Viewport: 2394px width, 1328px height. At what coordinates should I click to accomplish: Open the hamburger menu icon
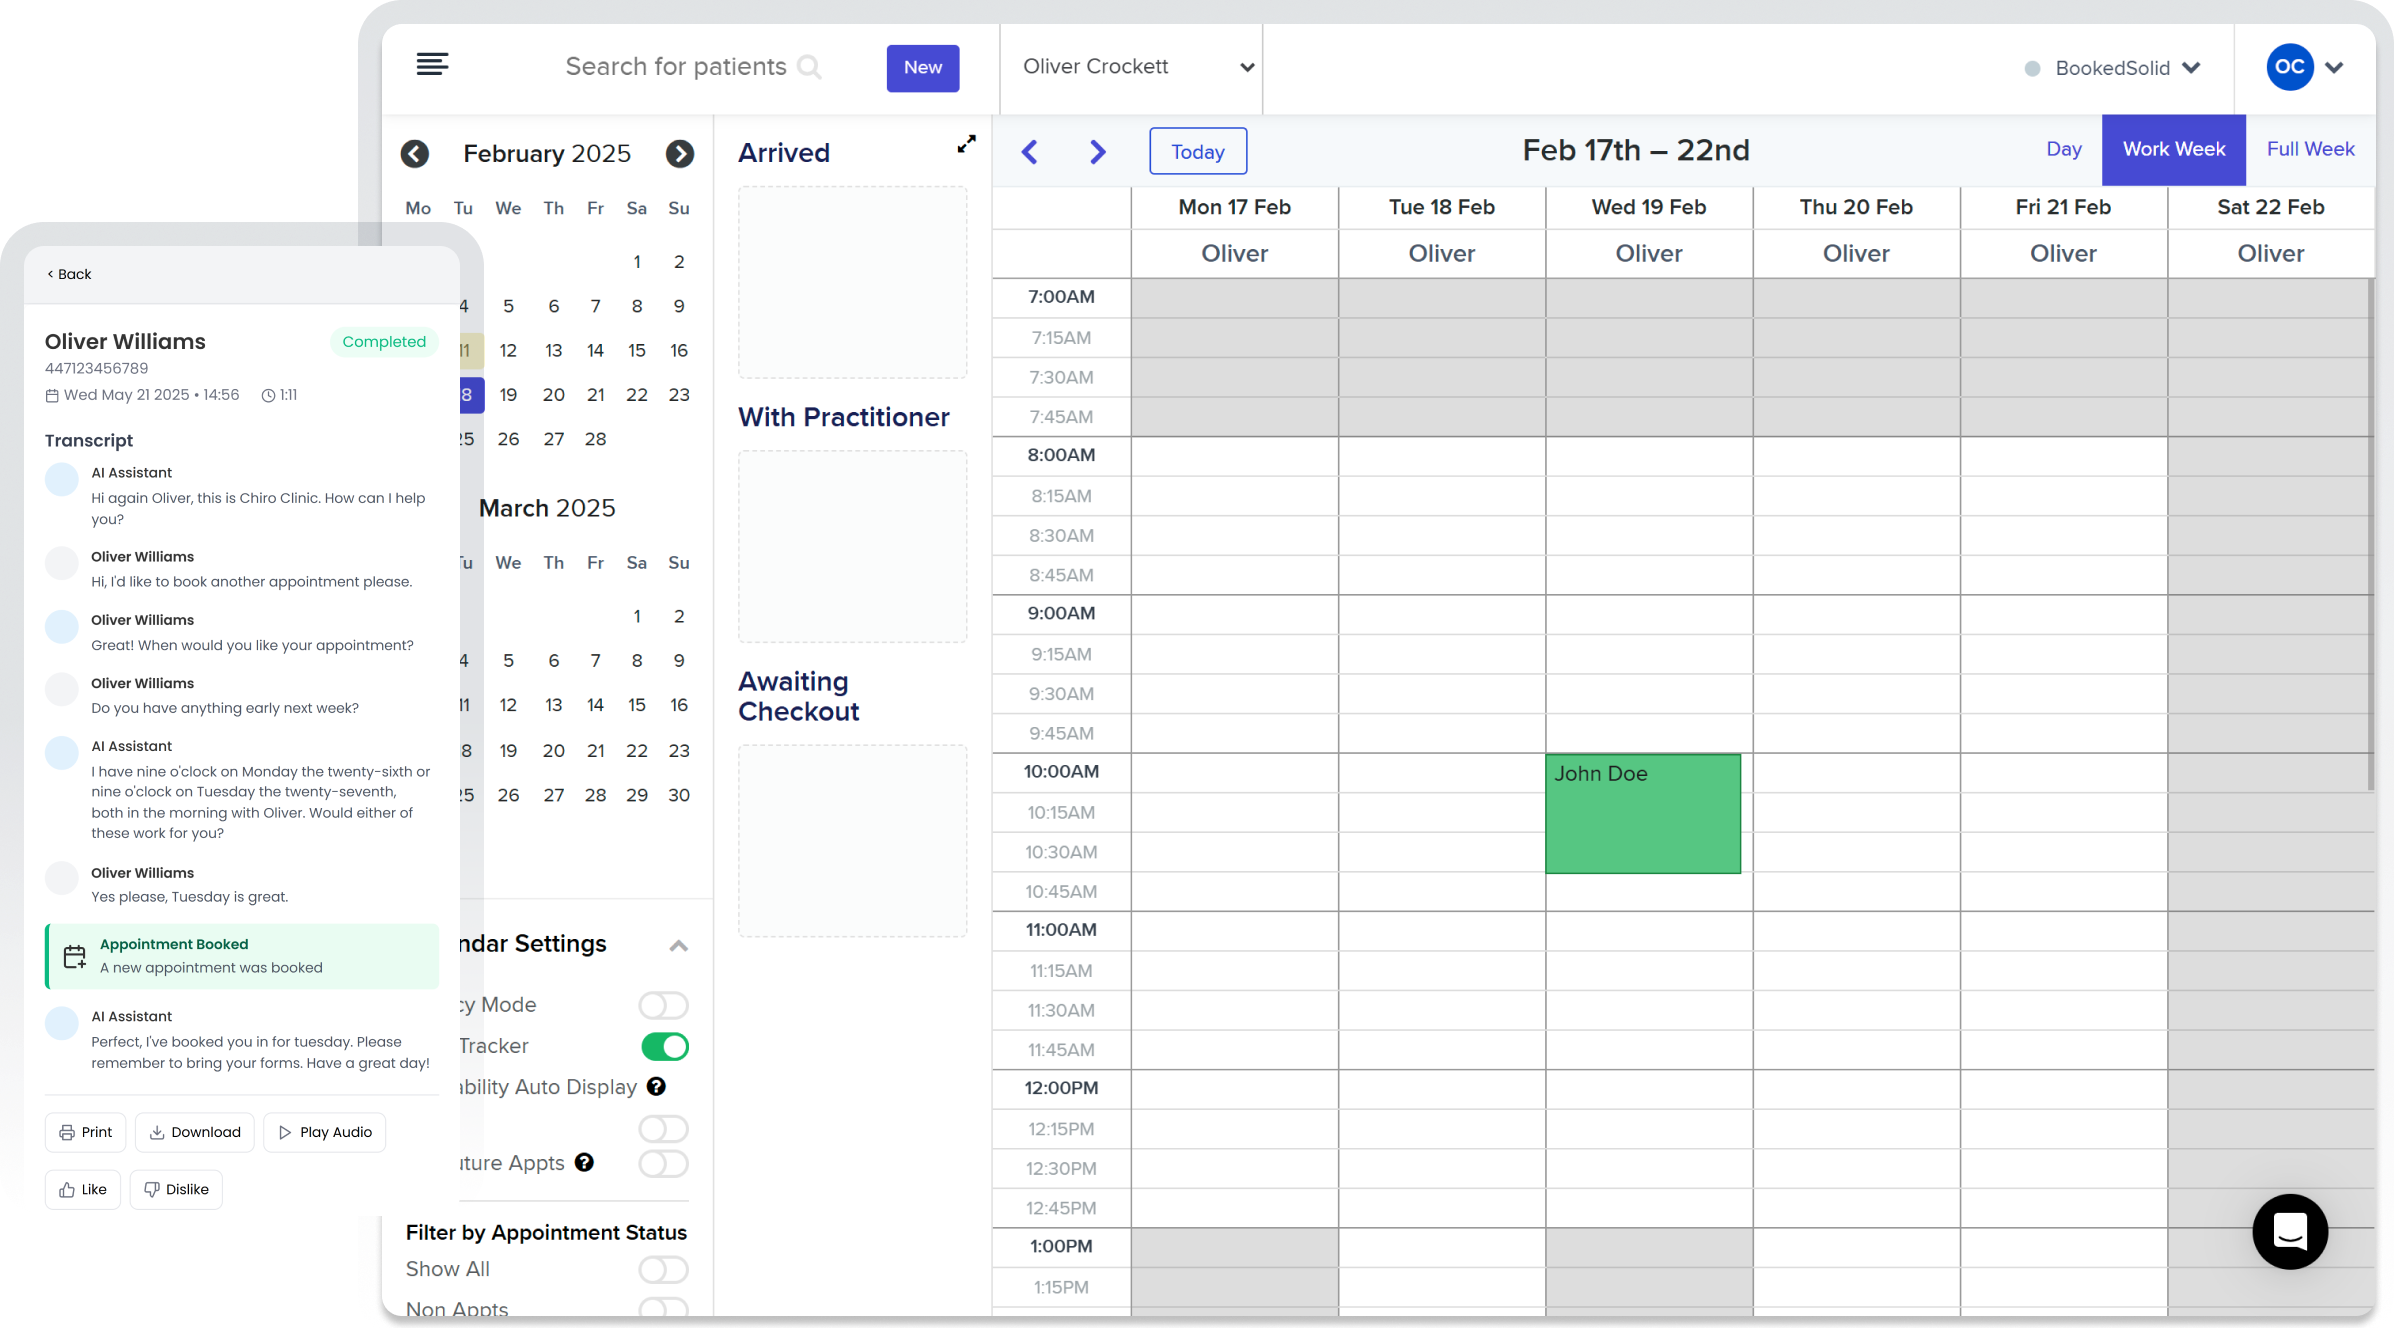(432, 65)
